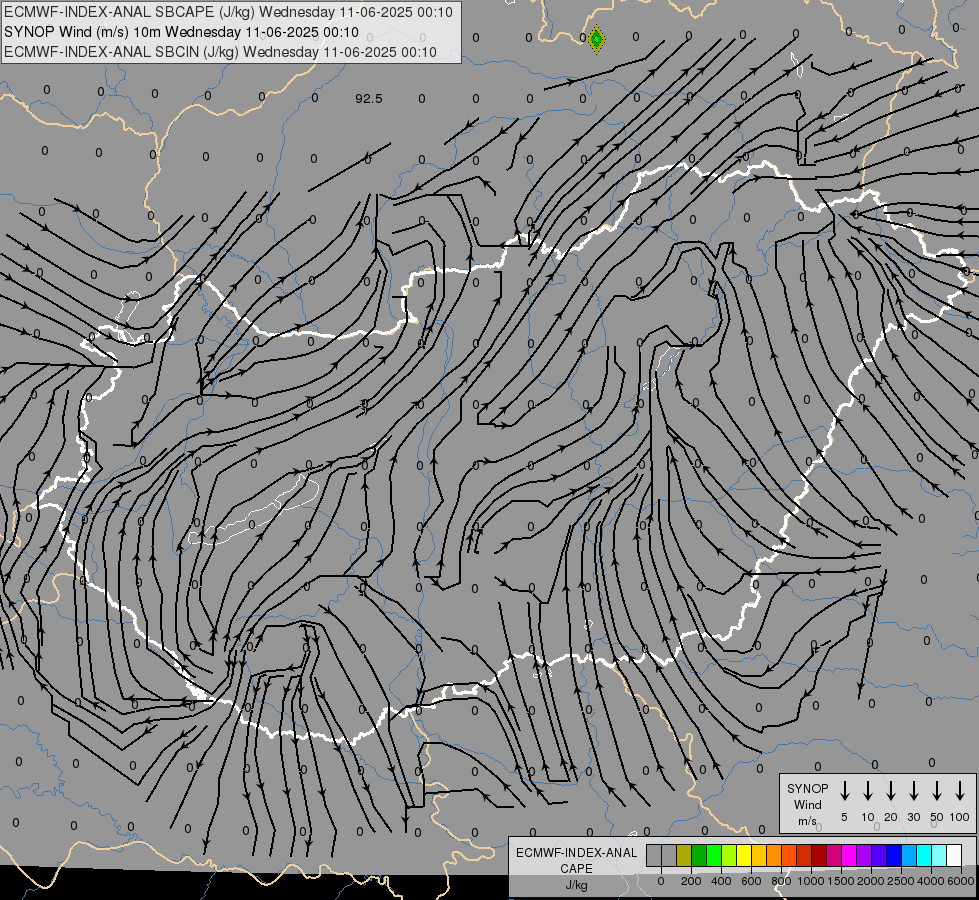The width and height of the screenshot is (979, 900).
Task: Click the SYNOP label in wind legend
Action: (807, 788)
